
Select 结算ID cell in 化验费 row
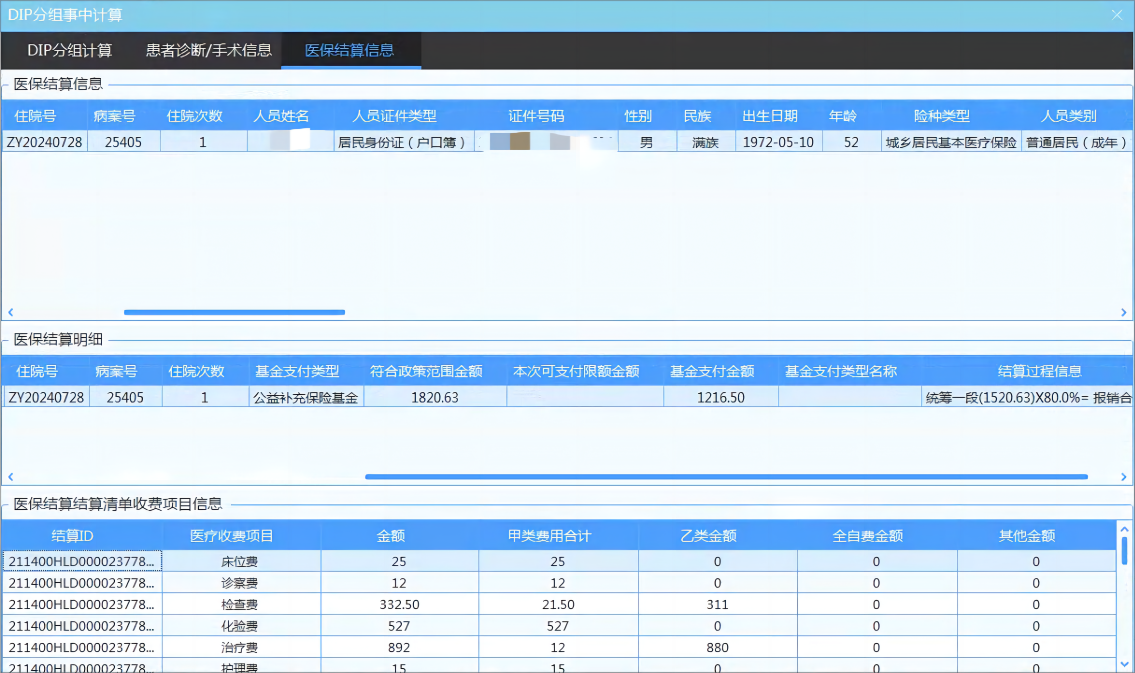tap(82, 626)
